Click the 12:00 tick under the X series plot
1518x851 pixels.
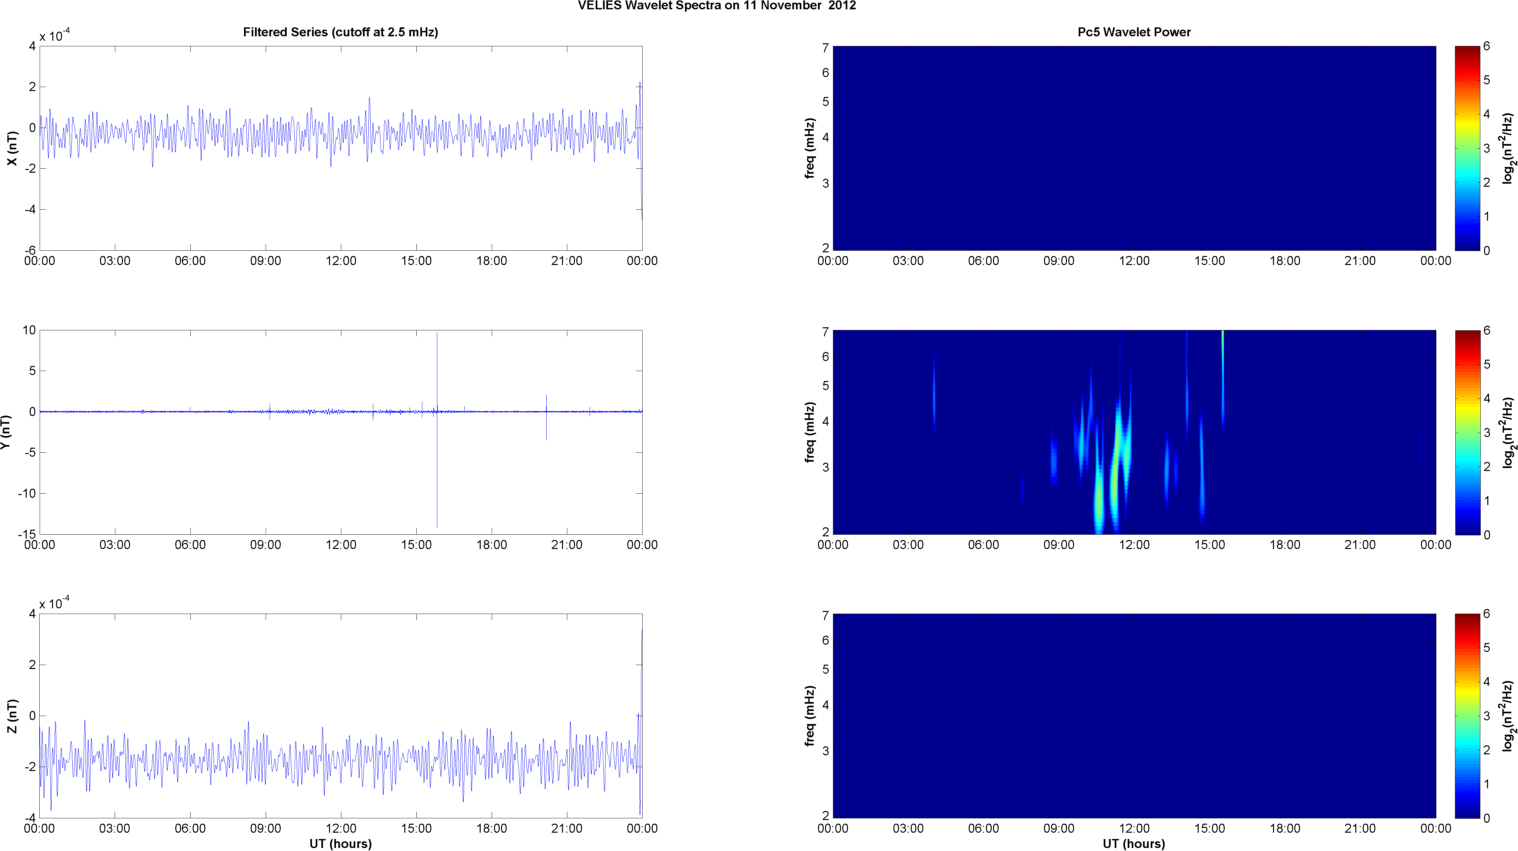[341, 261]
